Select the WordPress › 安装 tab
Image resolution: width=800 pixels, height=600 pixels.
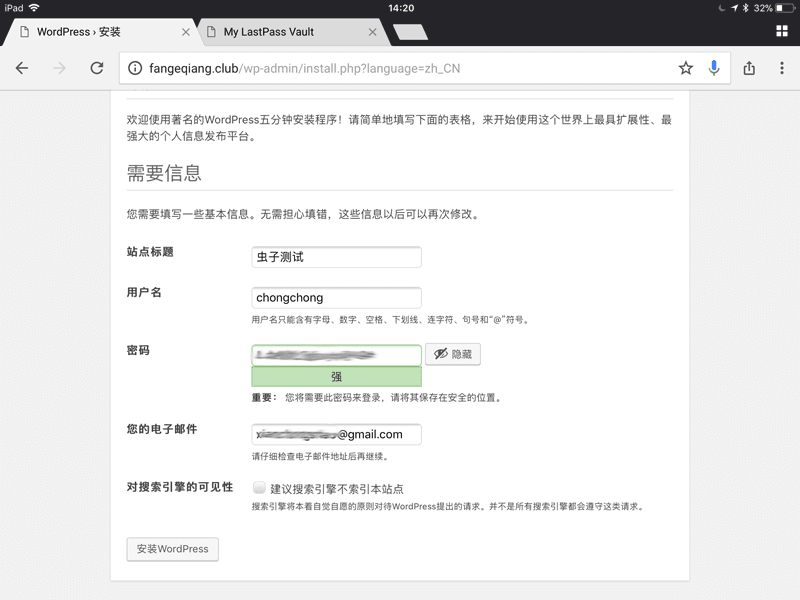click(90, 32)
